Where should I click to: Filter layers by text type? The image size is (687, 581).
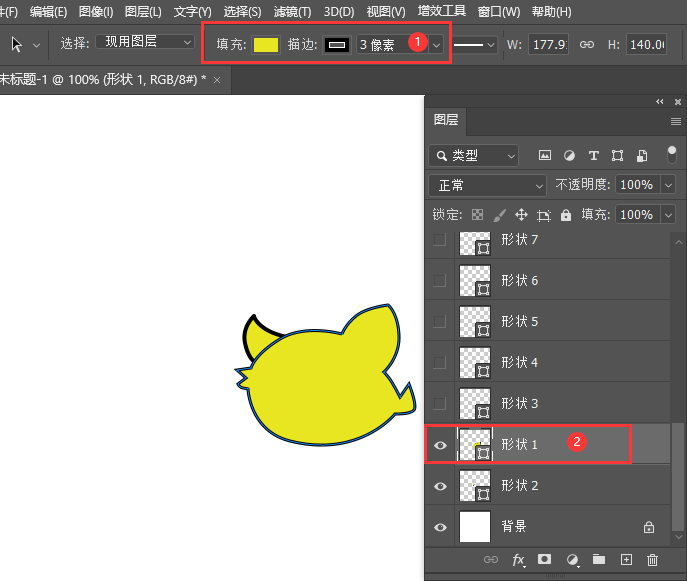pyautogui.click(x=593, y=156)
